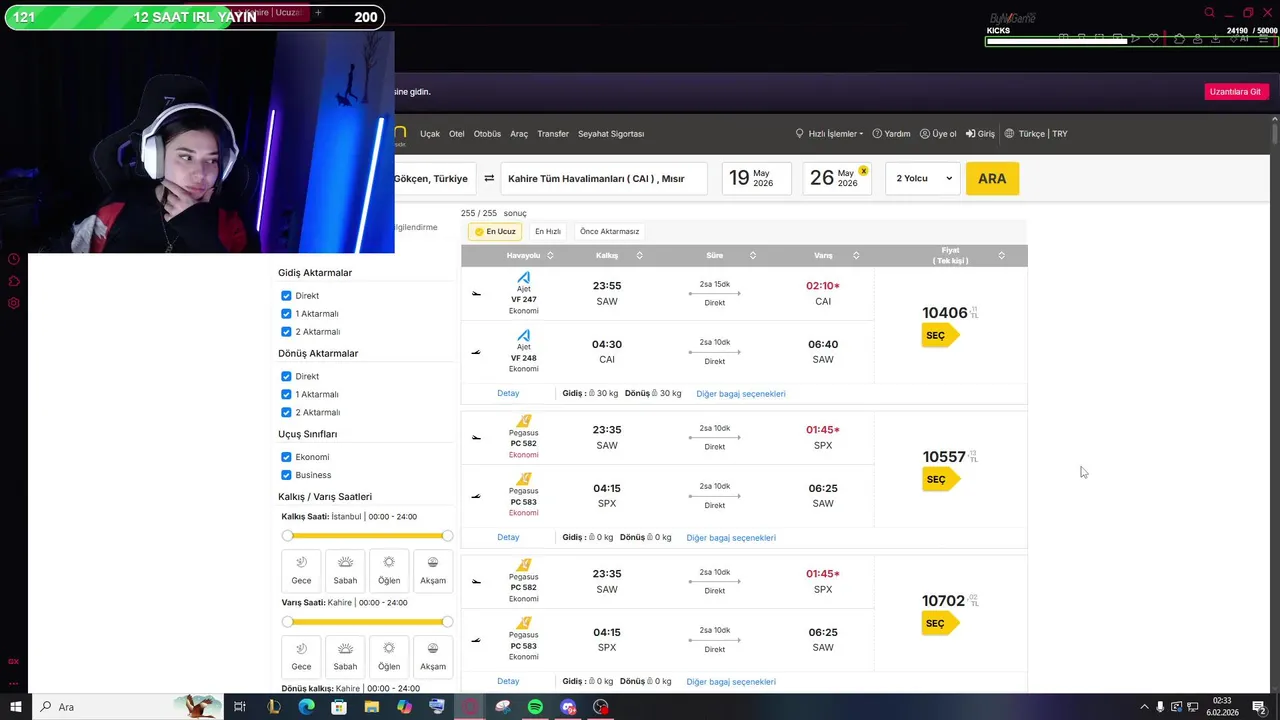Uncheck Direkt under Dönüş Aktarmalar
The width and height of the screenshot is (1280, 720).
[x=286, y=377]
